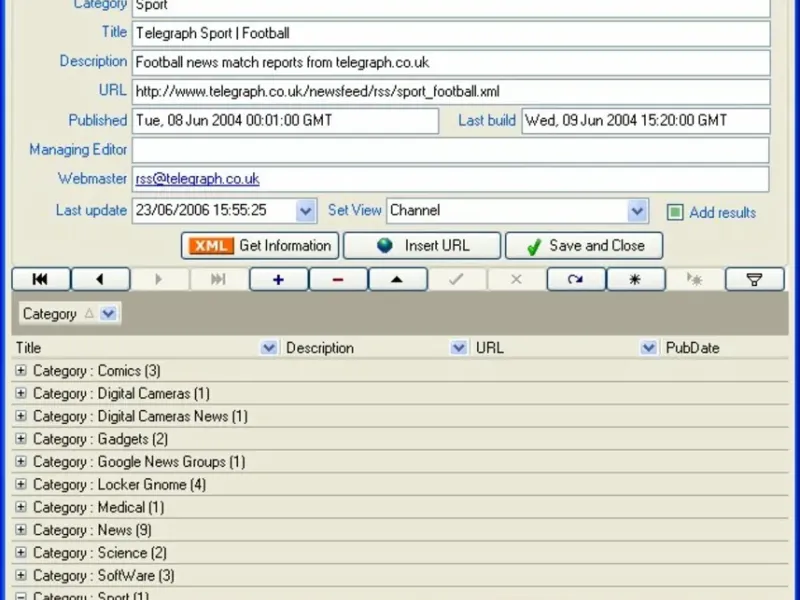Expand the Digital Cameras News group

tap(21, 416)
